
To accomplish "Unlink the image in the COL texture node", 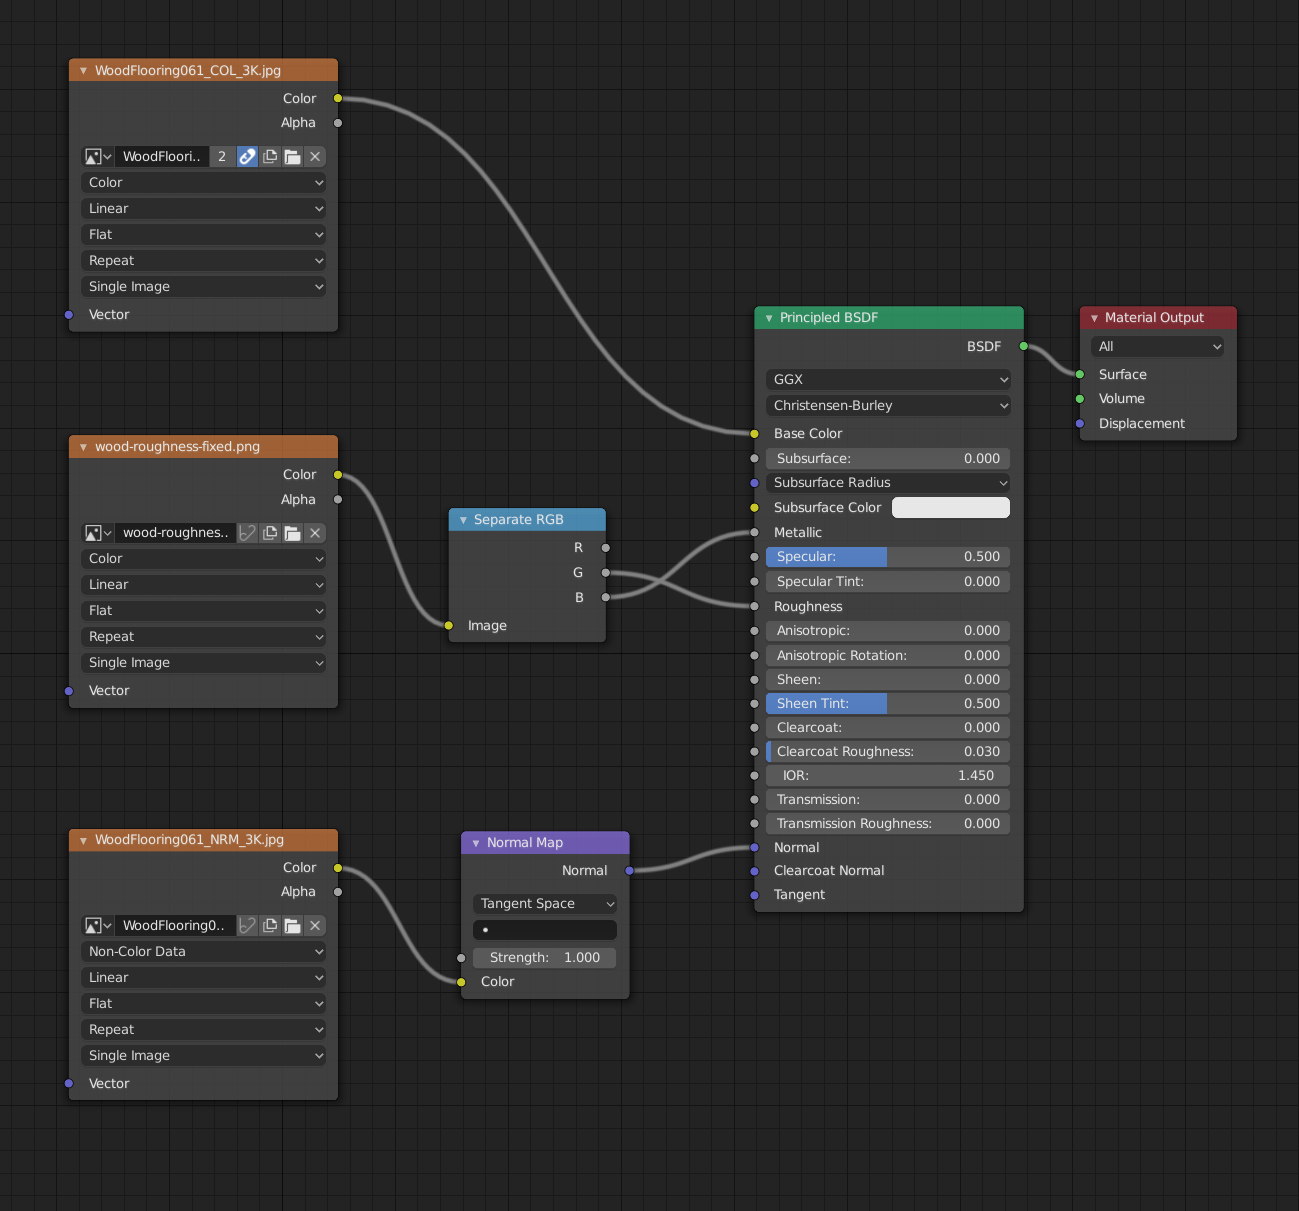I will tap(315, 157).
